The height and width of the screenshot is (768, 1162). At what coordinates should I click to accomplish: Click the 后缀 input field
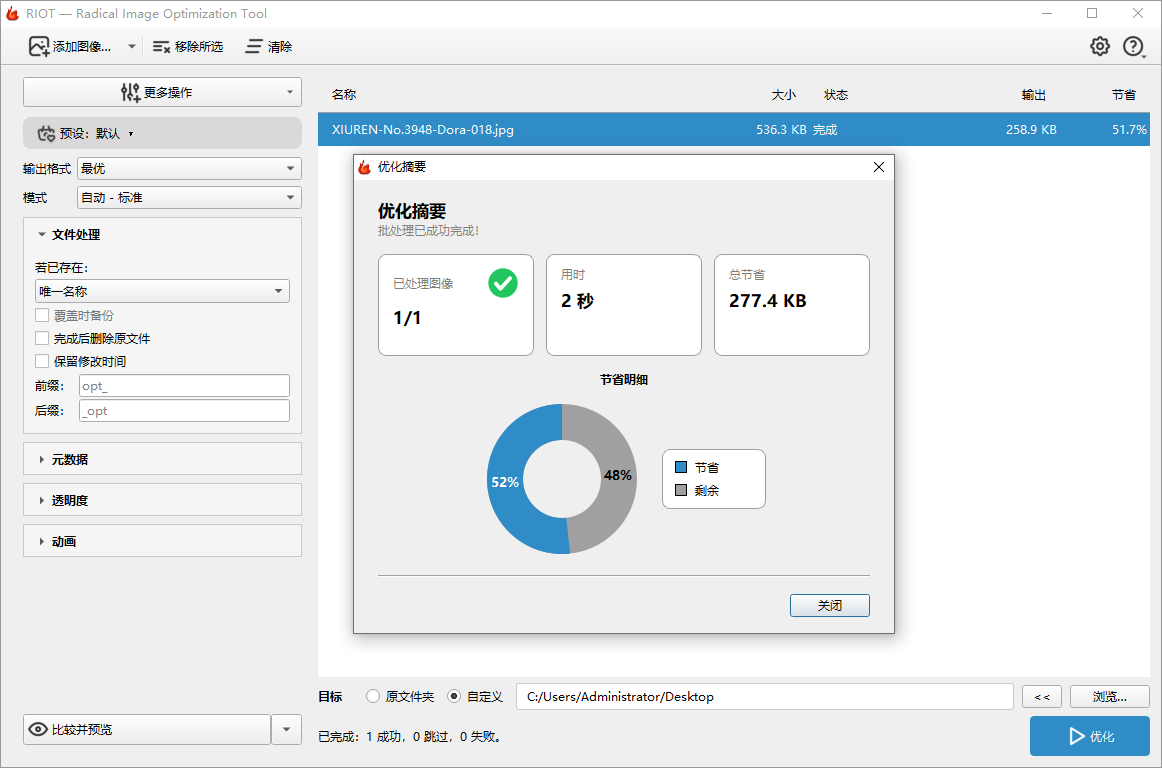point(184,411)
